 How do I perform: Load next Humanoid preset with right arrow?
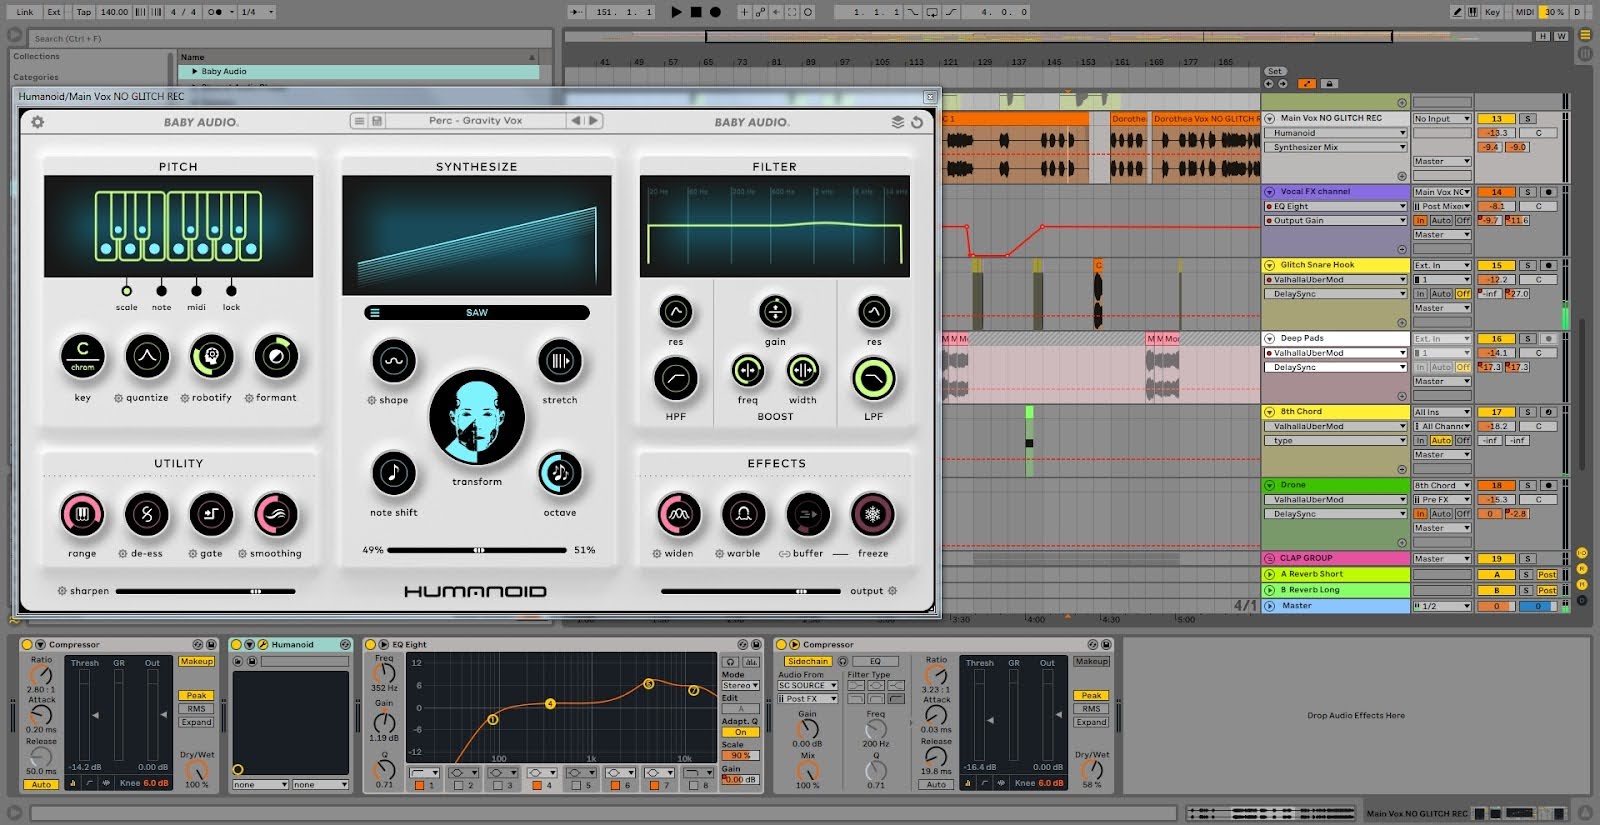(593, 120)
